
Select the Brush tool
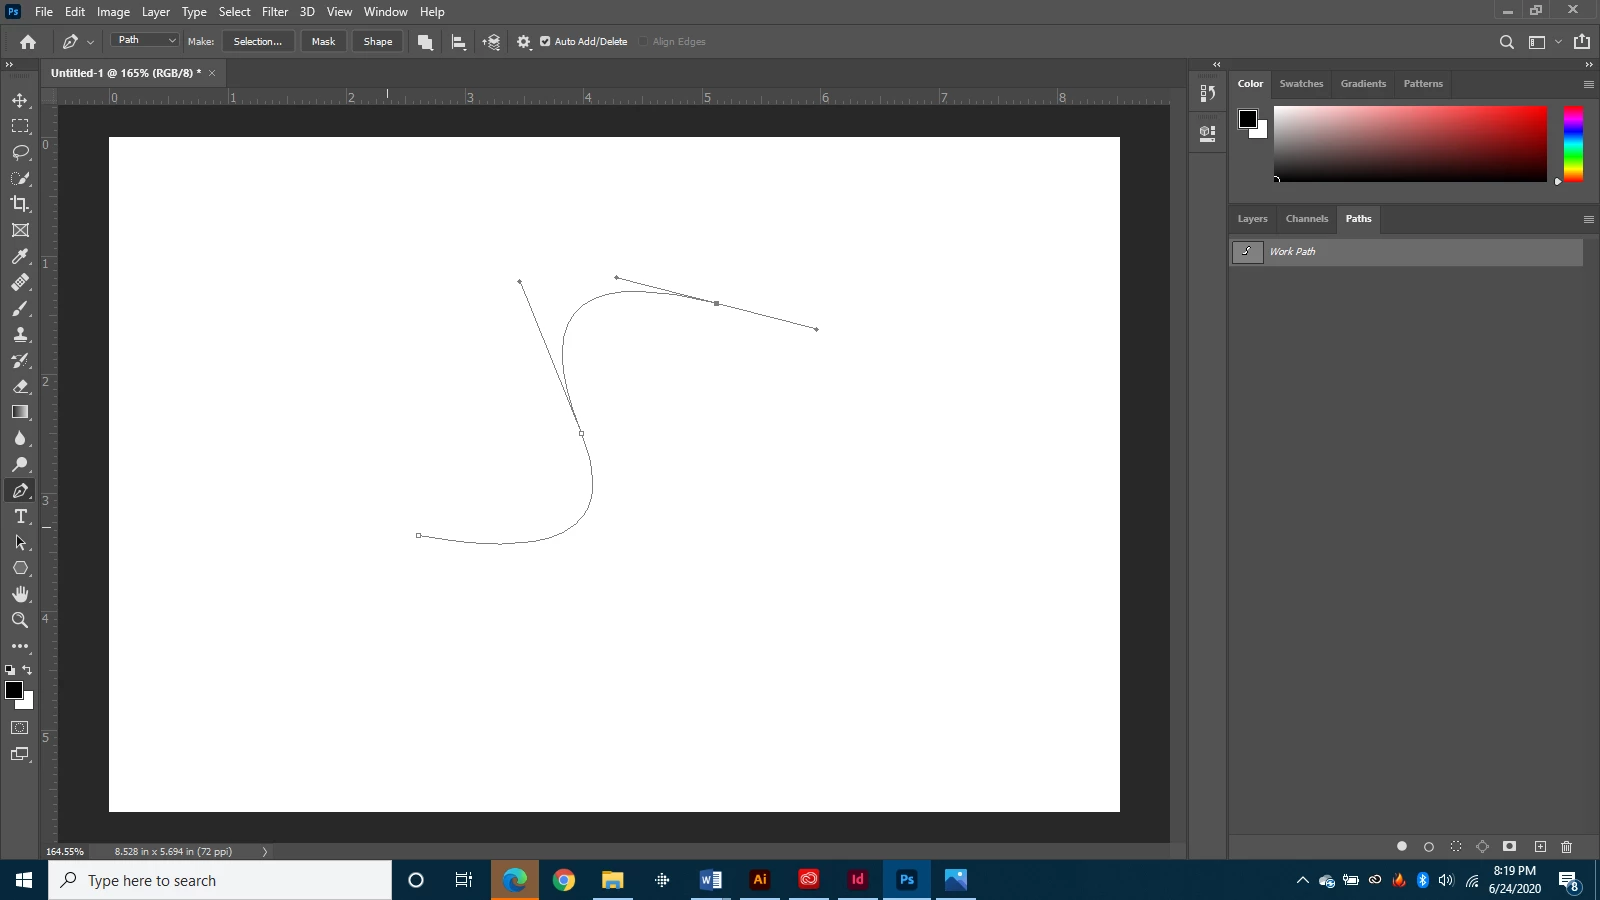point(20,308)
